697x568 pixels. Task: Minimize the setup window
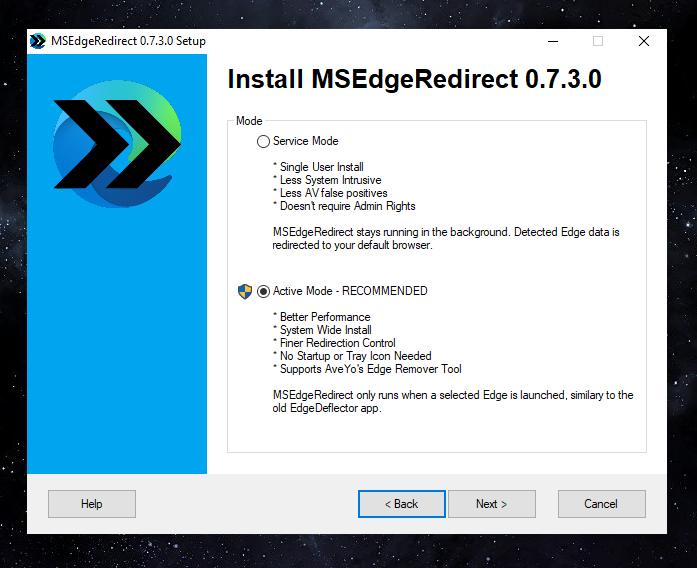coord(553,41)
